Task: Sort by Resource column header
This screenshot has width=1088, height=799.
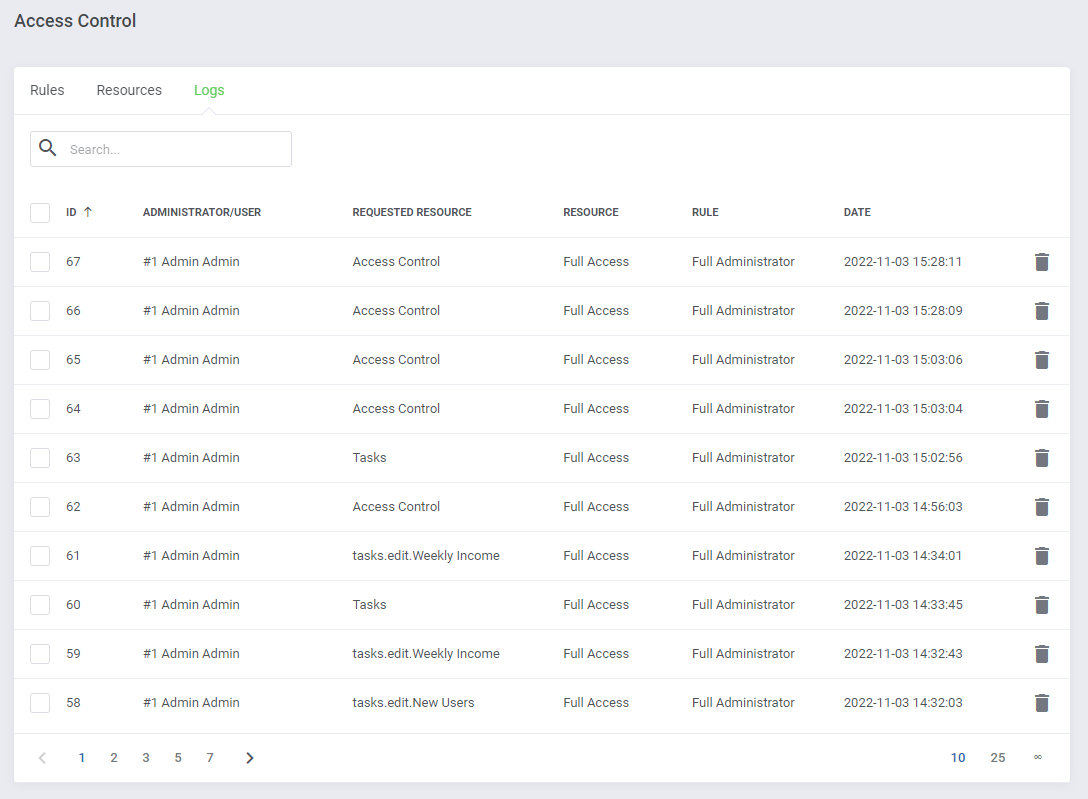Action: [590, 212]
